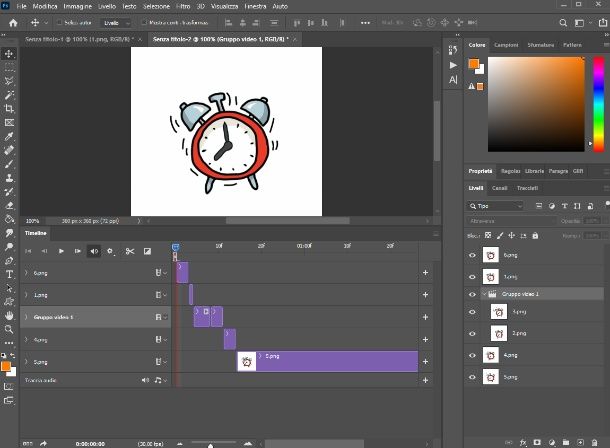Image resolution: width=610 pixels, height=448 pixels.
Task: Click the scissors split-at-playhead icon
Action: click(130, 251)
